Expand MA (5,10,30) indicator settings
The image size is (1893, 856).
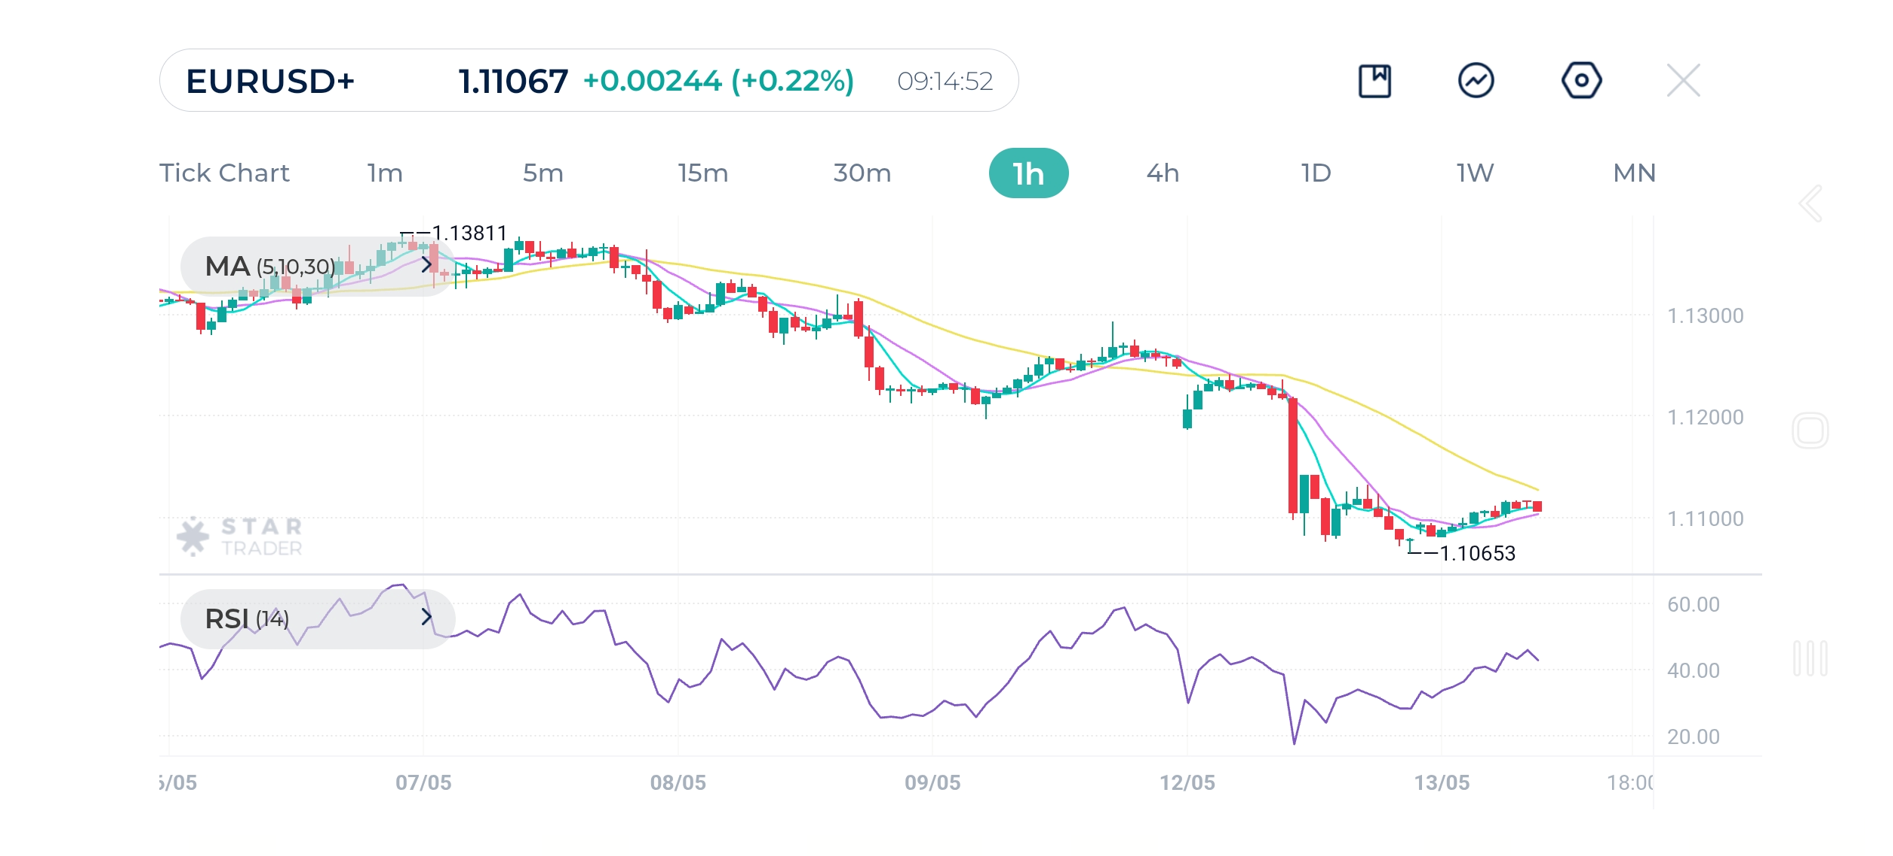coord(427,265)
